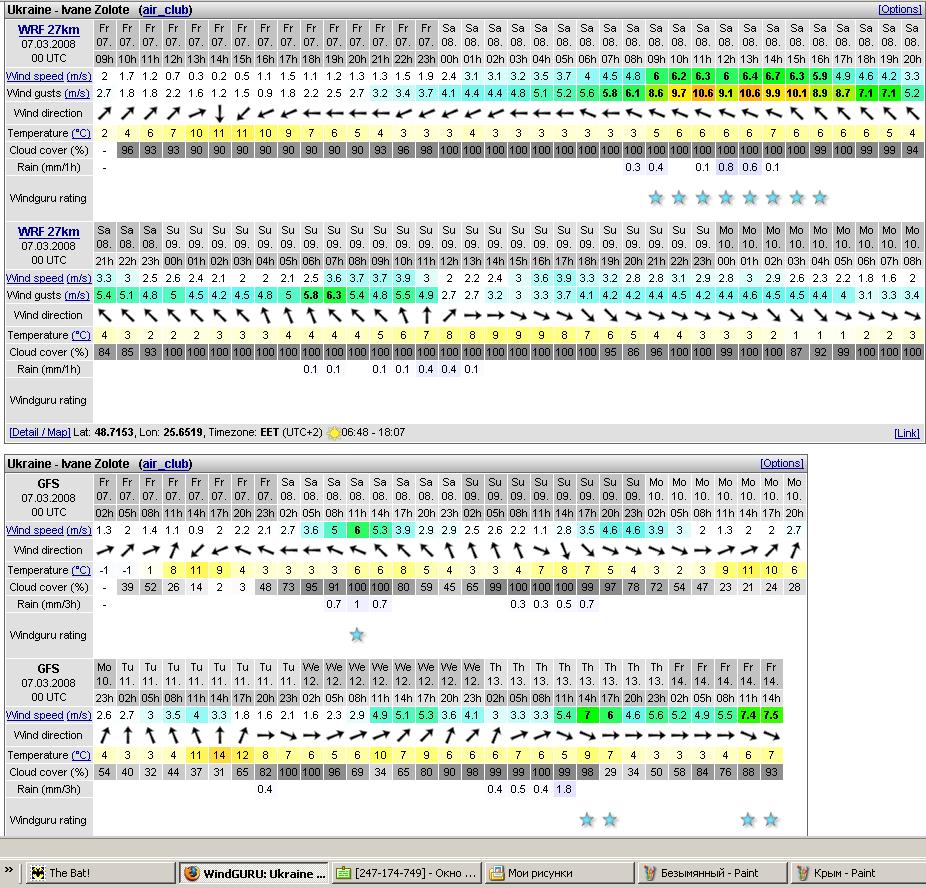Click the [Link] permalink at right
Screen dimensions: 926x888
click(907, 433)
